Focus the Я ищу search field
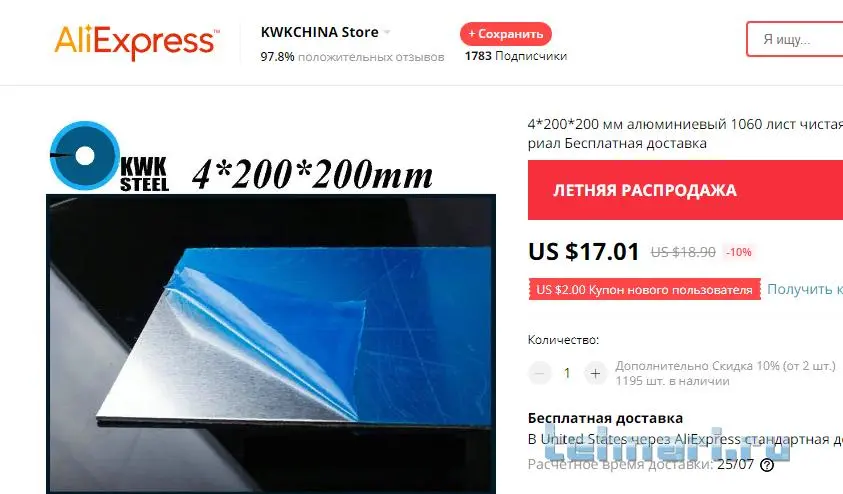Viewport: 843px width, 494px height. click(795, 39)
